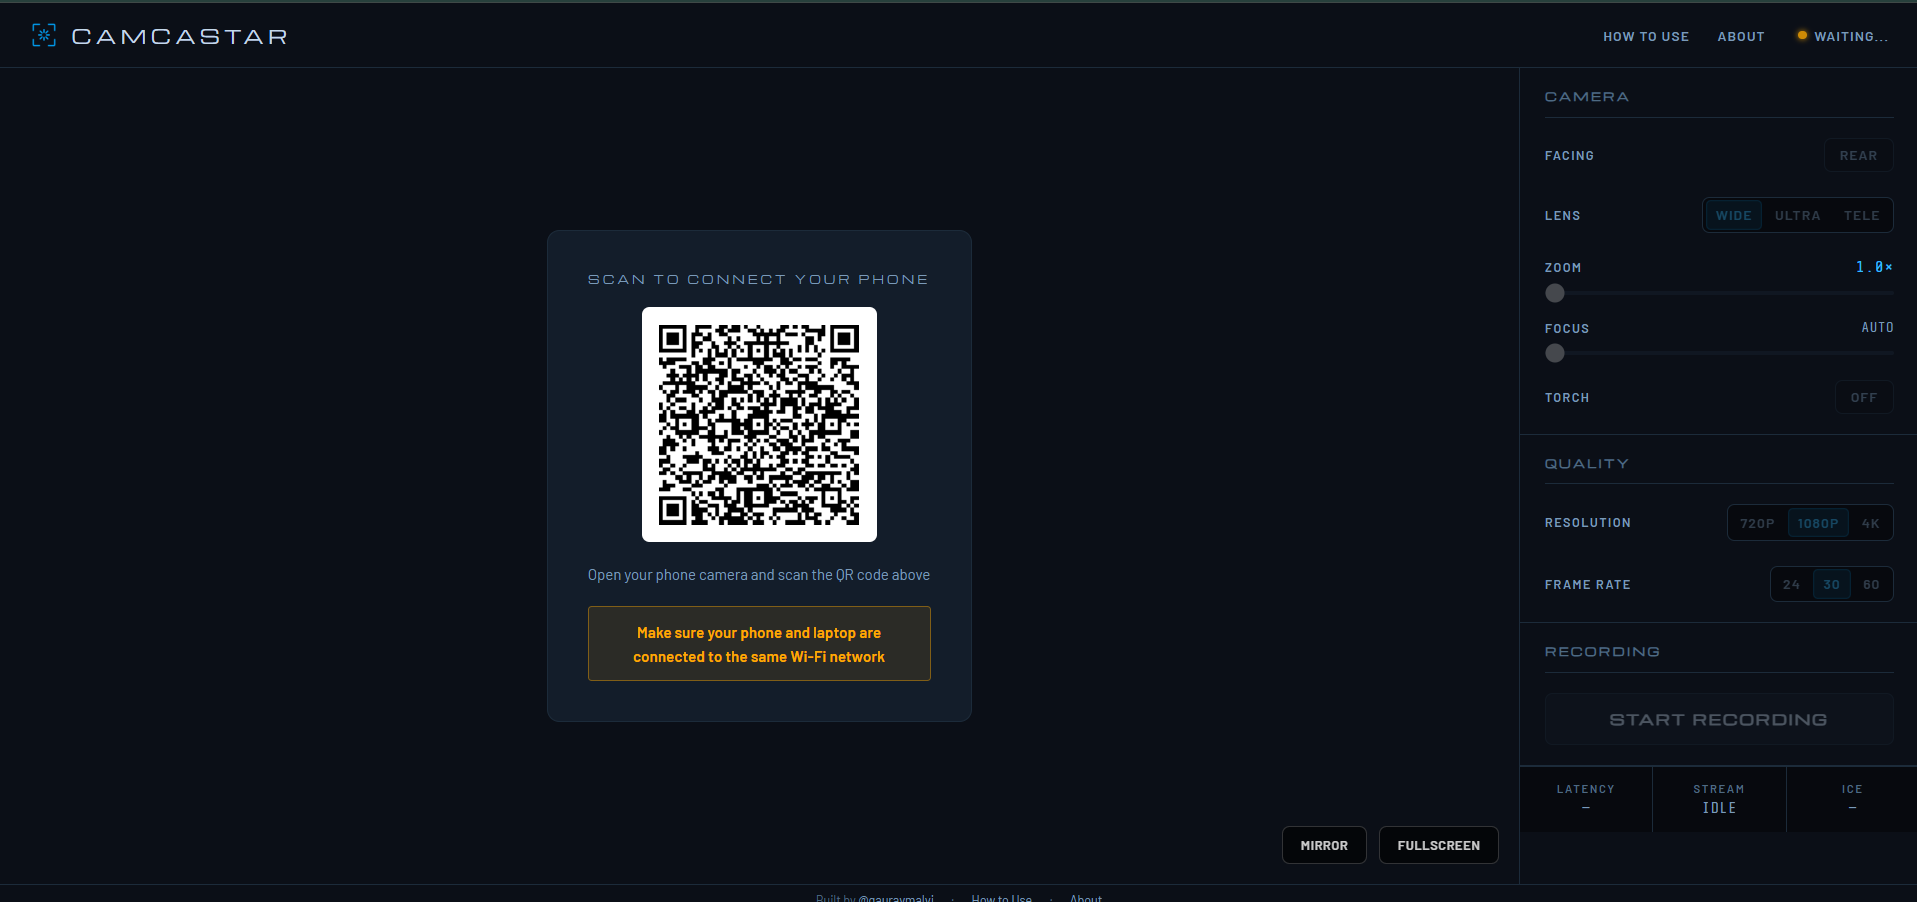This screenshot has height=902, width=1917.
Task: Click the Wi-Fi network warning notice
Action: click(x=759, y=644)
